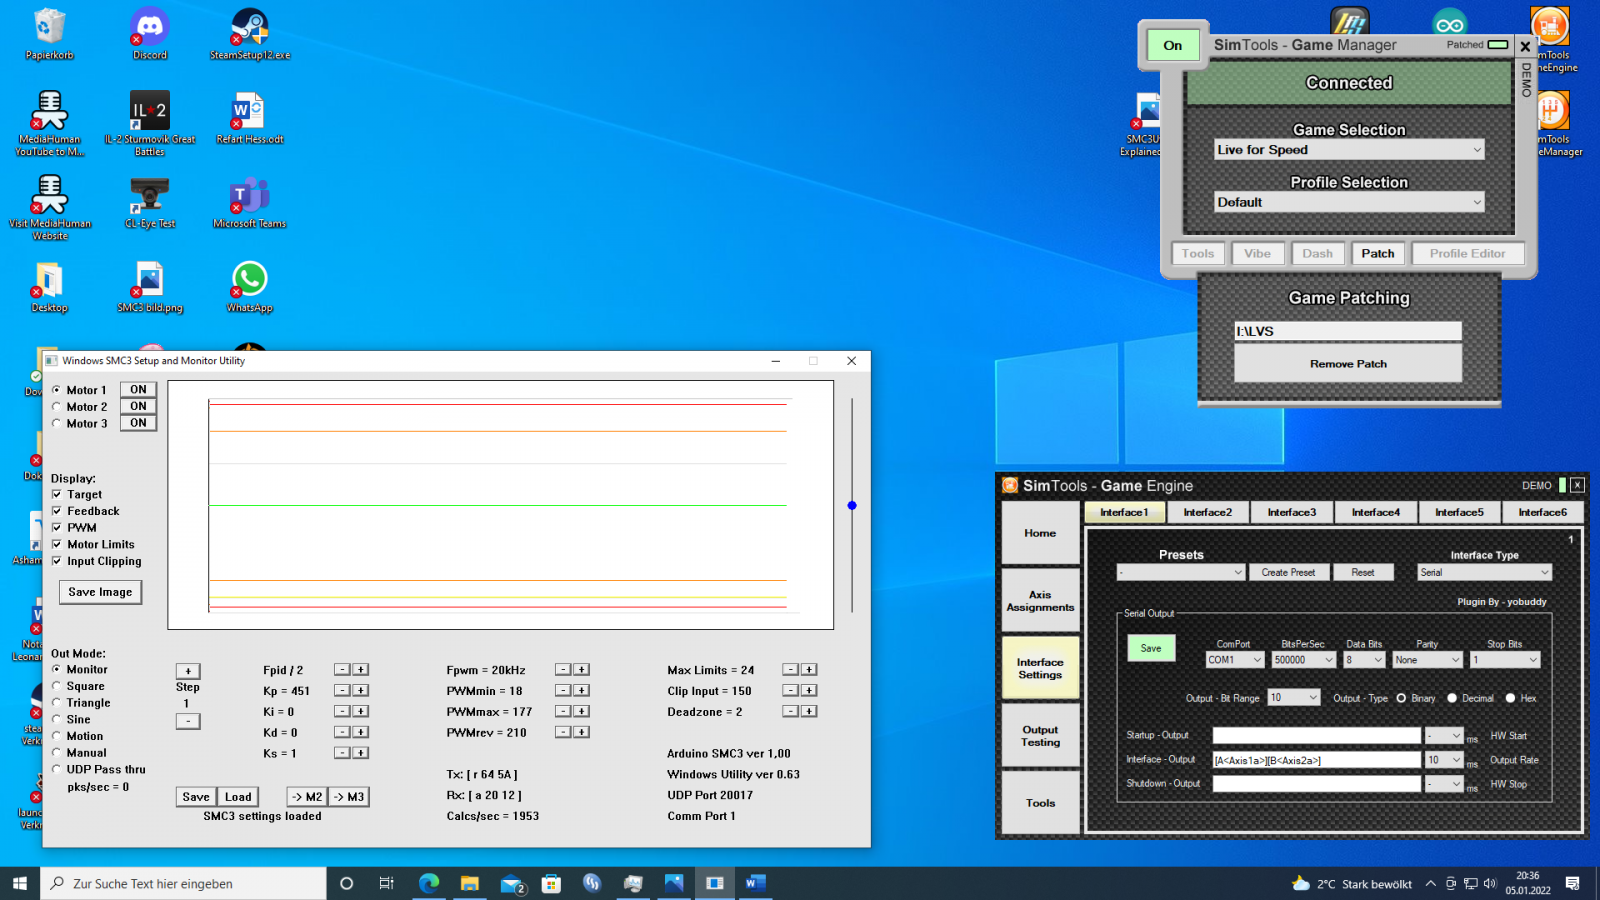Click the volume icon in system tray

1490,884
